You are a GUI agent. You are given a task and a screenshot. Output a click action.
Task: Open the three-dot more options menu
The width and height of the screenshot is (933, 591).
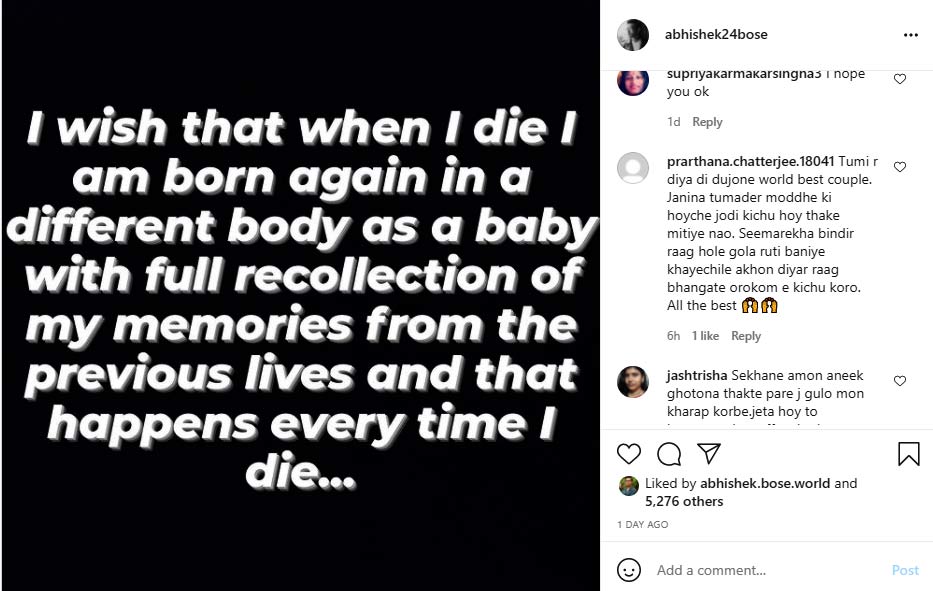910,34
